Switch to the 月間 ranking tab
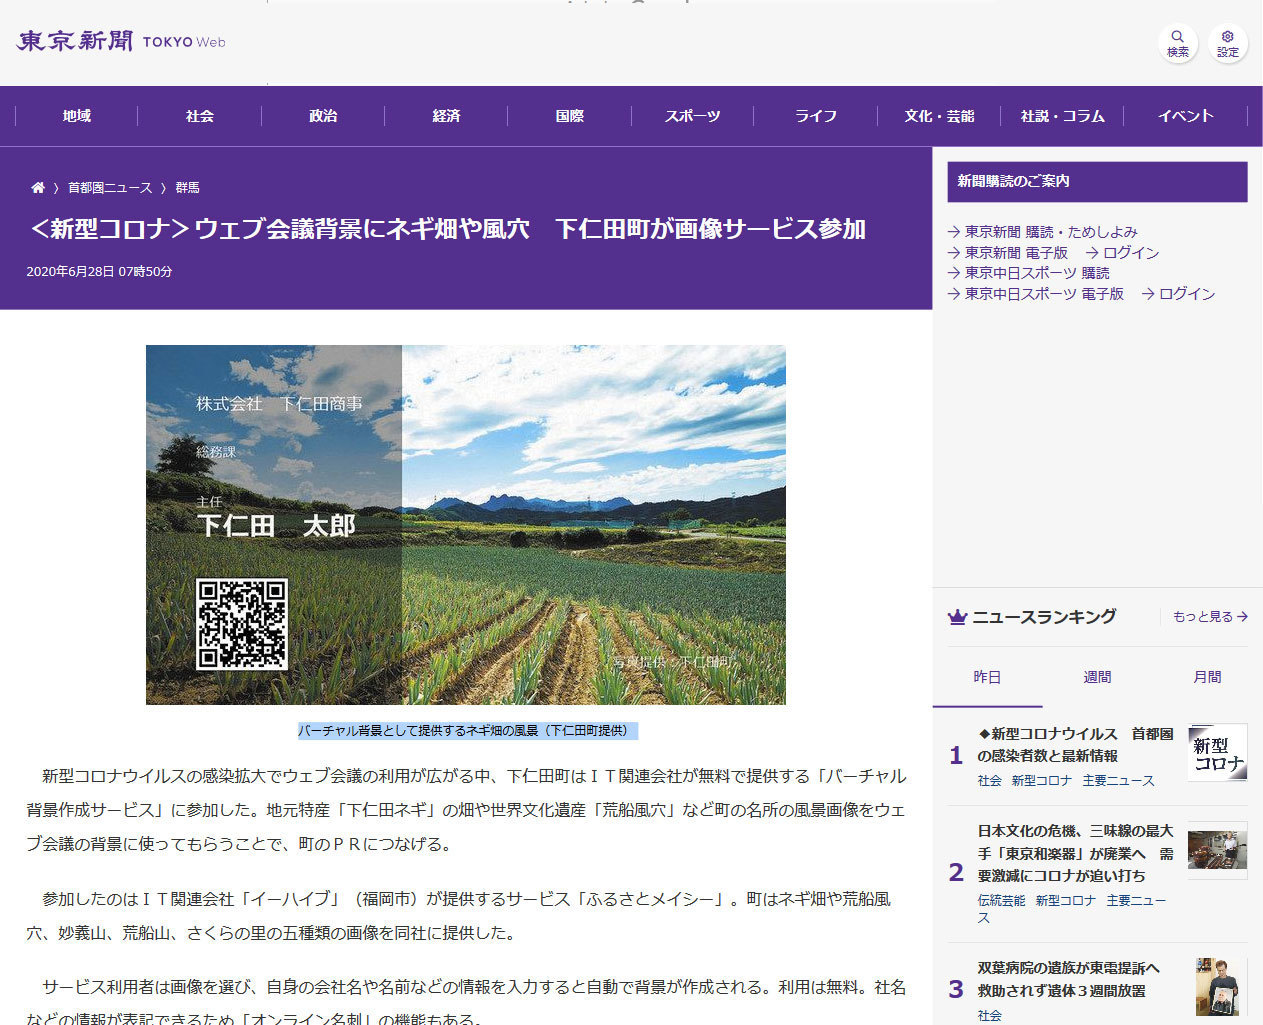Viewport: 1263px width, 1025px height. click(1207, 677)
